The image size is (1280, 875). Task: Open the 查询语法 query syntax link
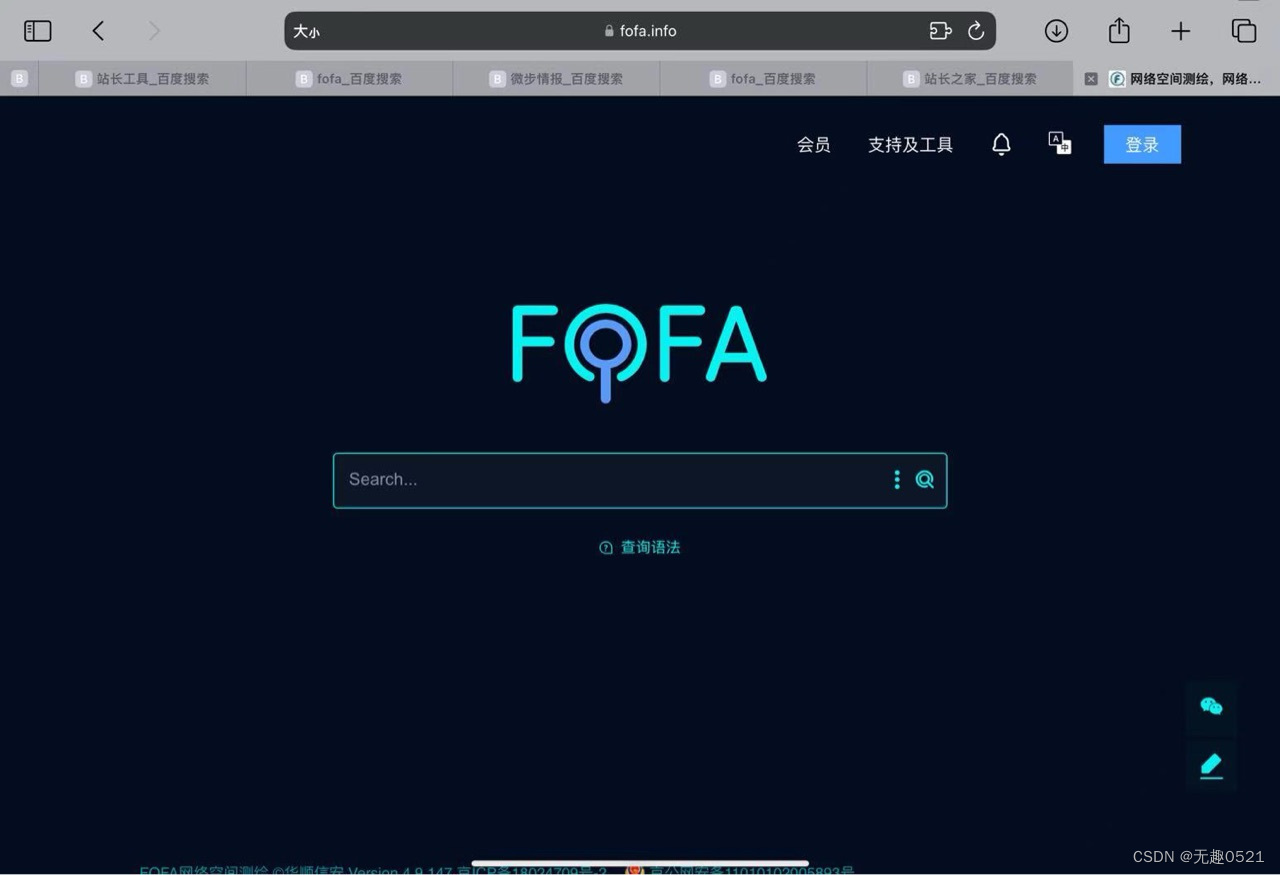pos(640,547)
